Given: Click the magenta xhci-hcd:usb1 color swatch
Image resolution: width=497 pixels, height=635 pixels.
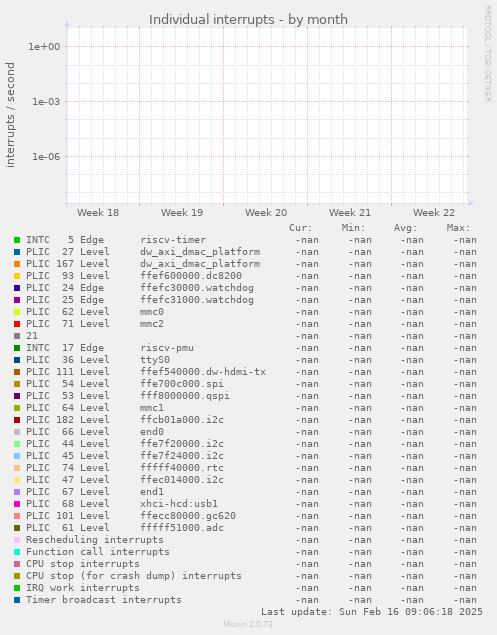Looking at the screenshot, I should point(17,504).
